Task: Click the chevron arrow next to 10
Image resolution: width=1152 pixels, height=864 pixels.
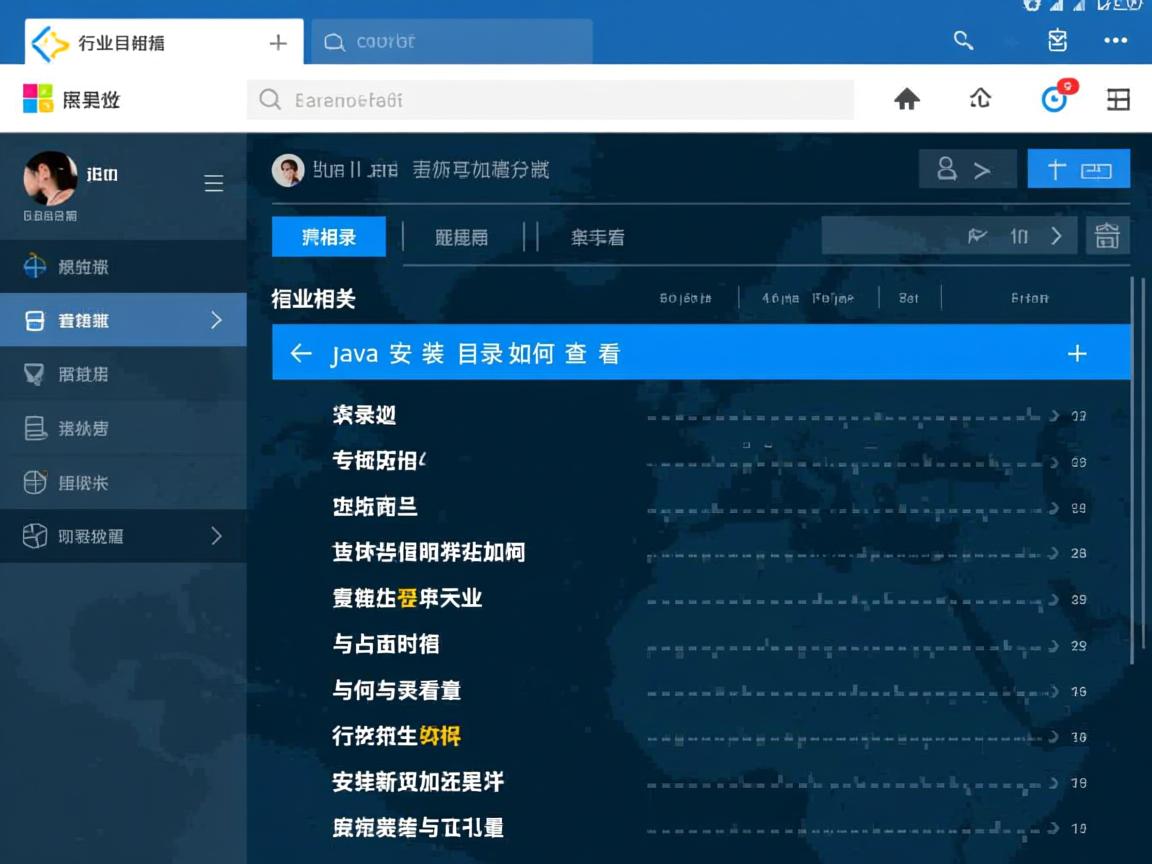Action: coord(1056,236)
